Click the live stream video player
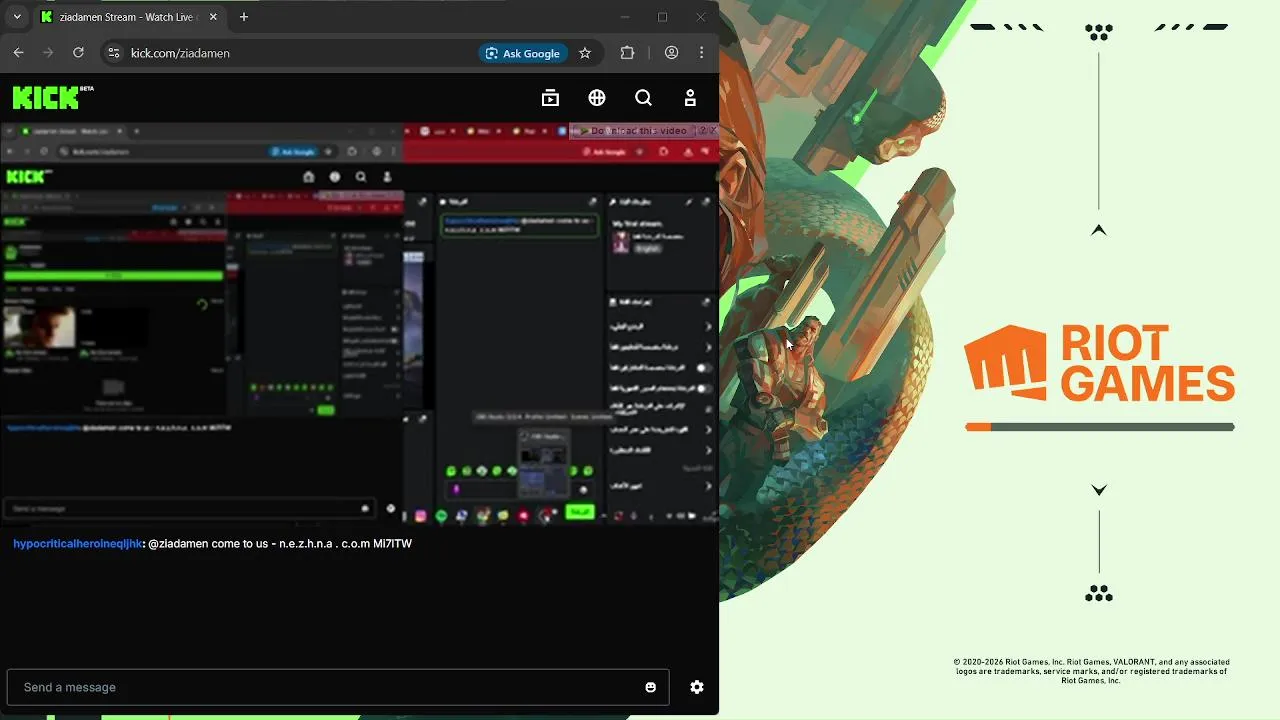Viewport: 1280px width, 720px height. [360, 324]
